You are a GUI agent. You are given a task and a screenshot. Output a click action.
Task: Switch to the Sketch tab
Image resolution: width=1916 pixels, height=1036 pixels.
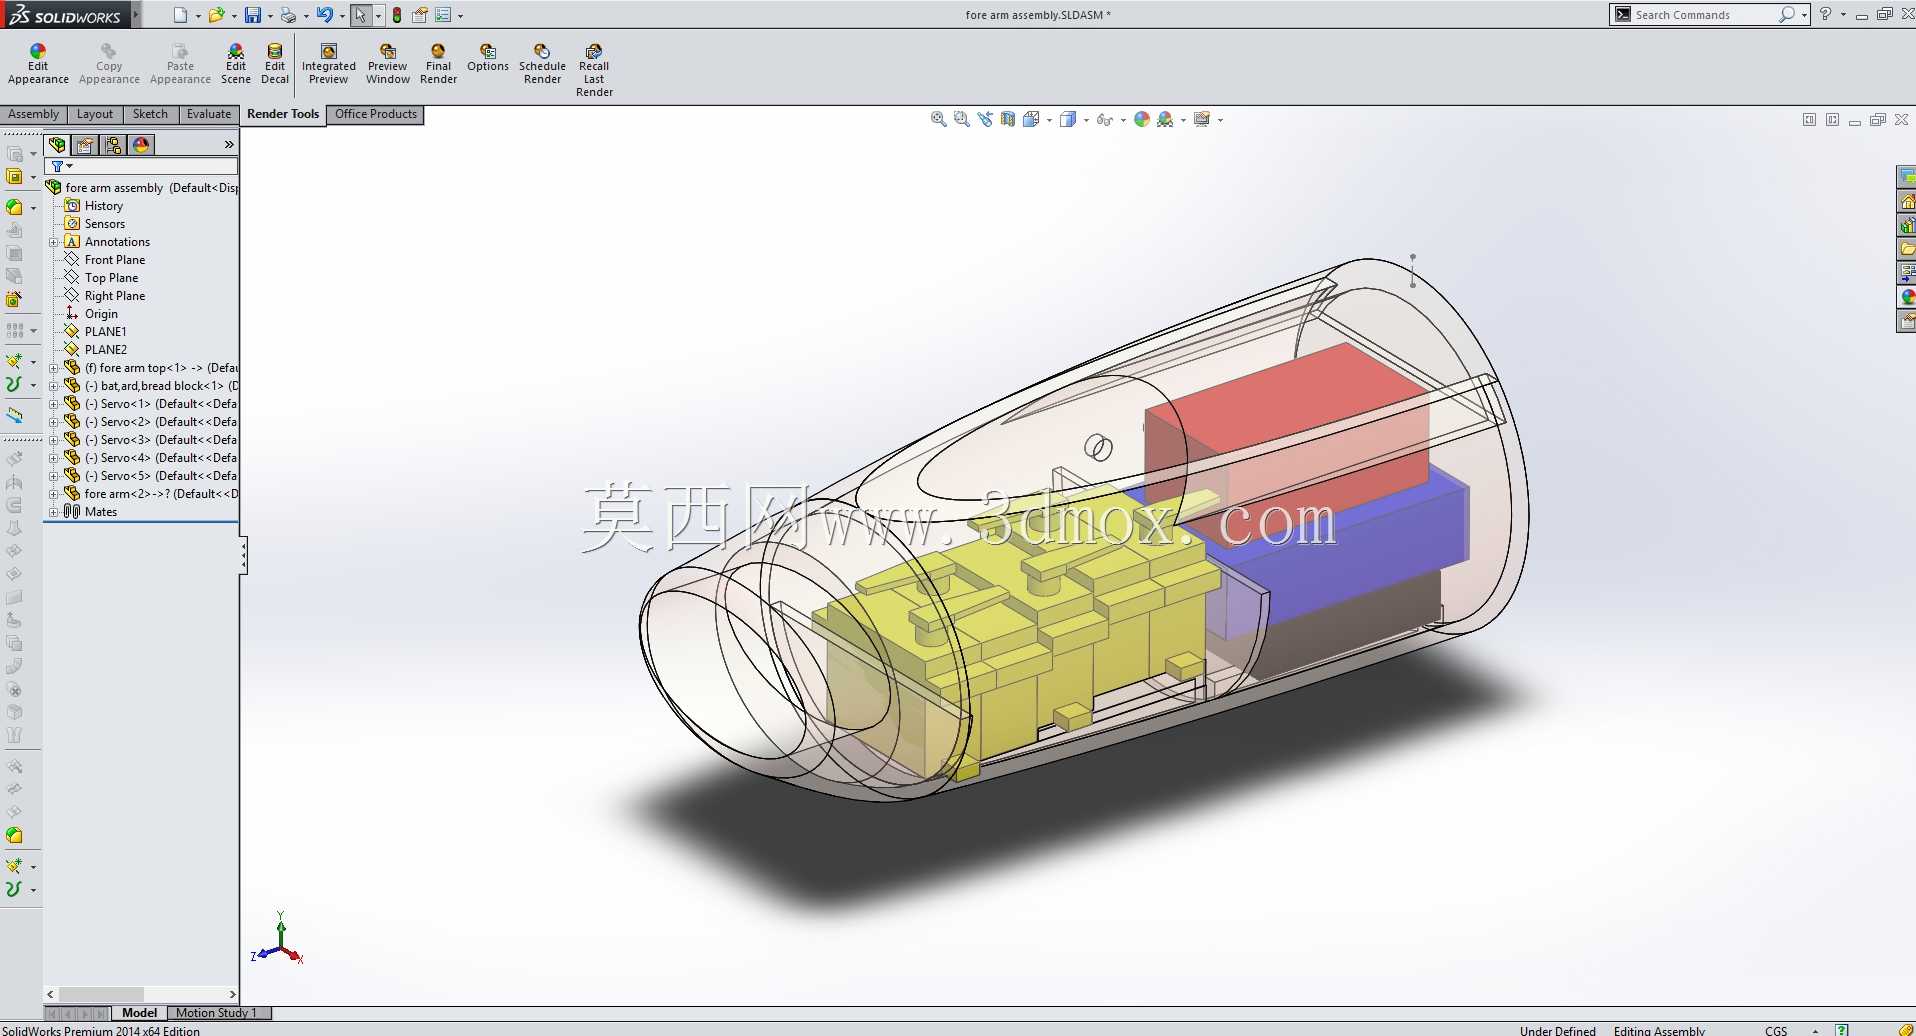pos(150,114)
